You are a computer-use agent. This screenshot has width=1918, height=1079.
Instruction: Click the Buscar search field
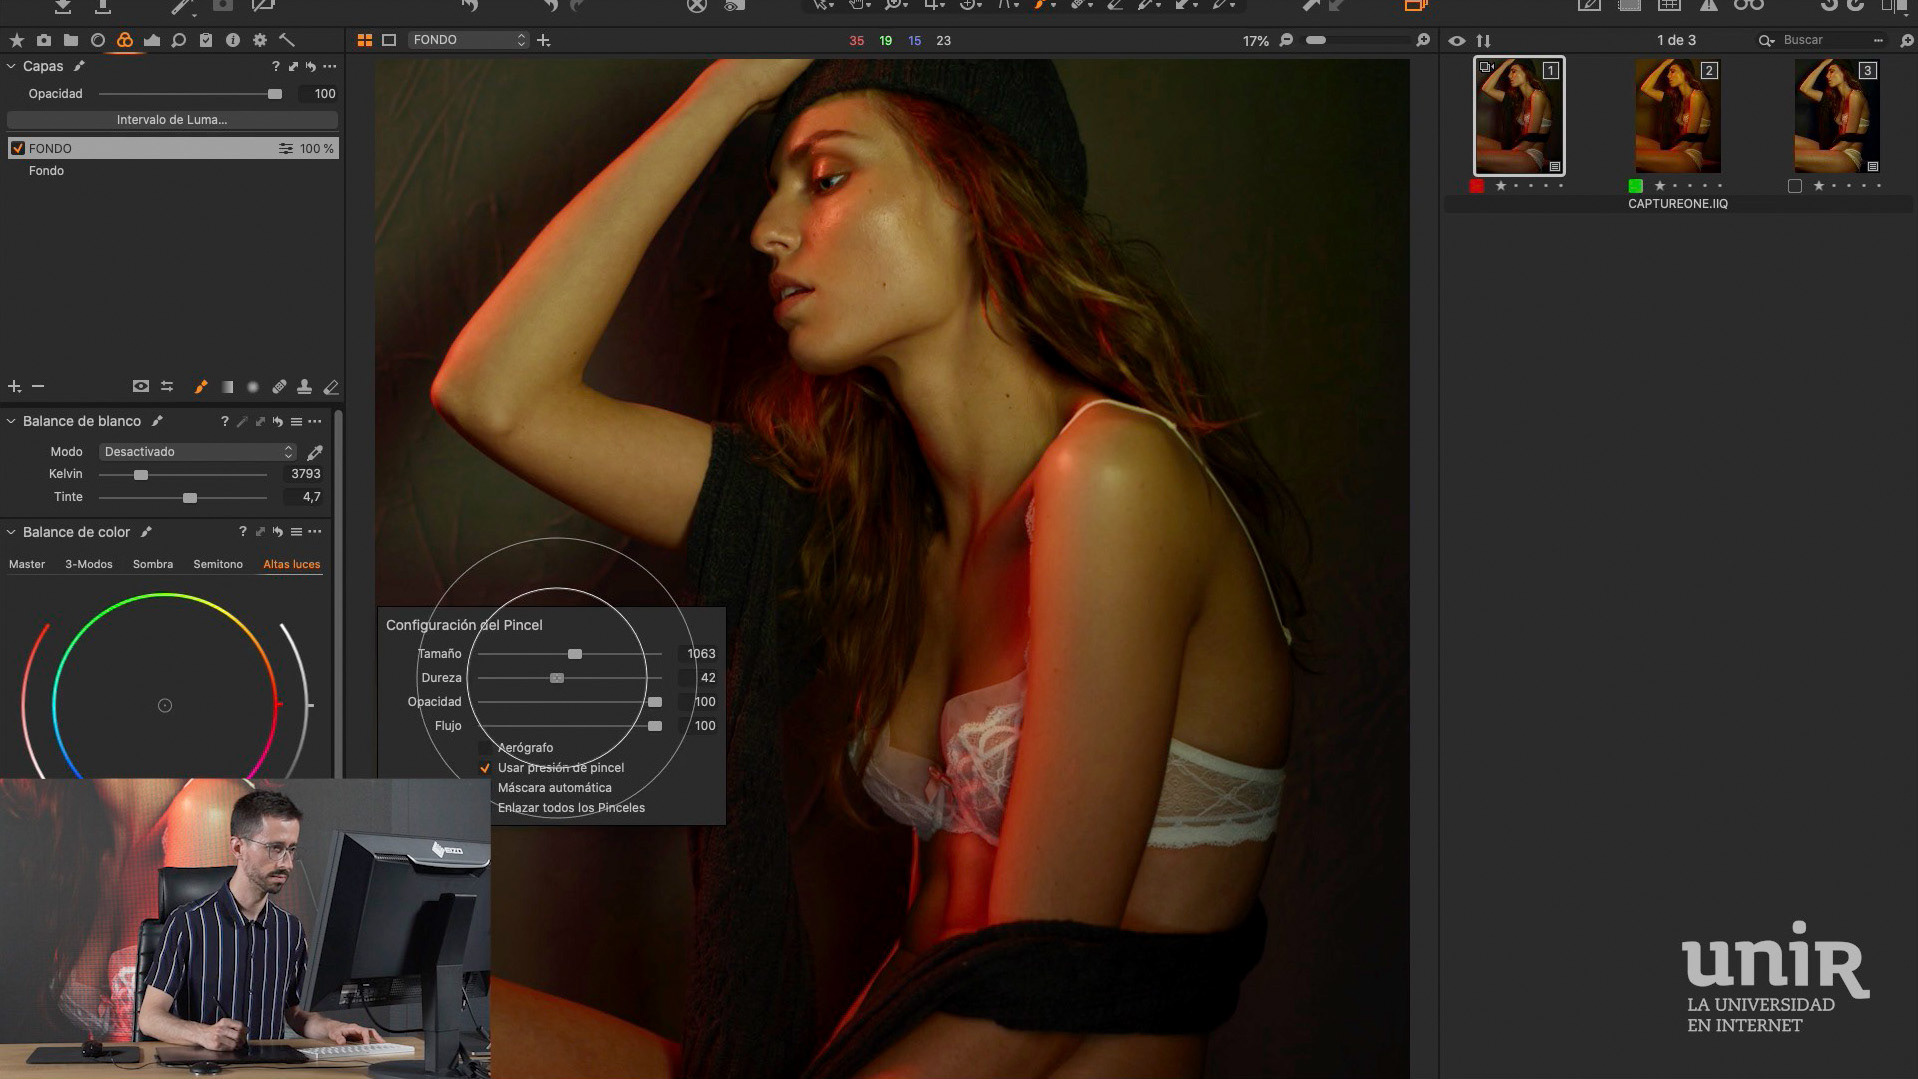(x=1820, y=41)
